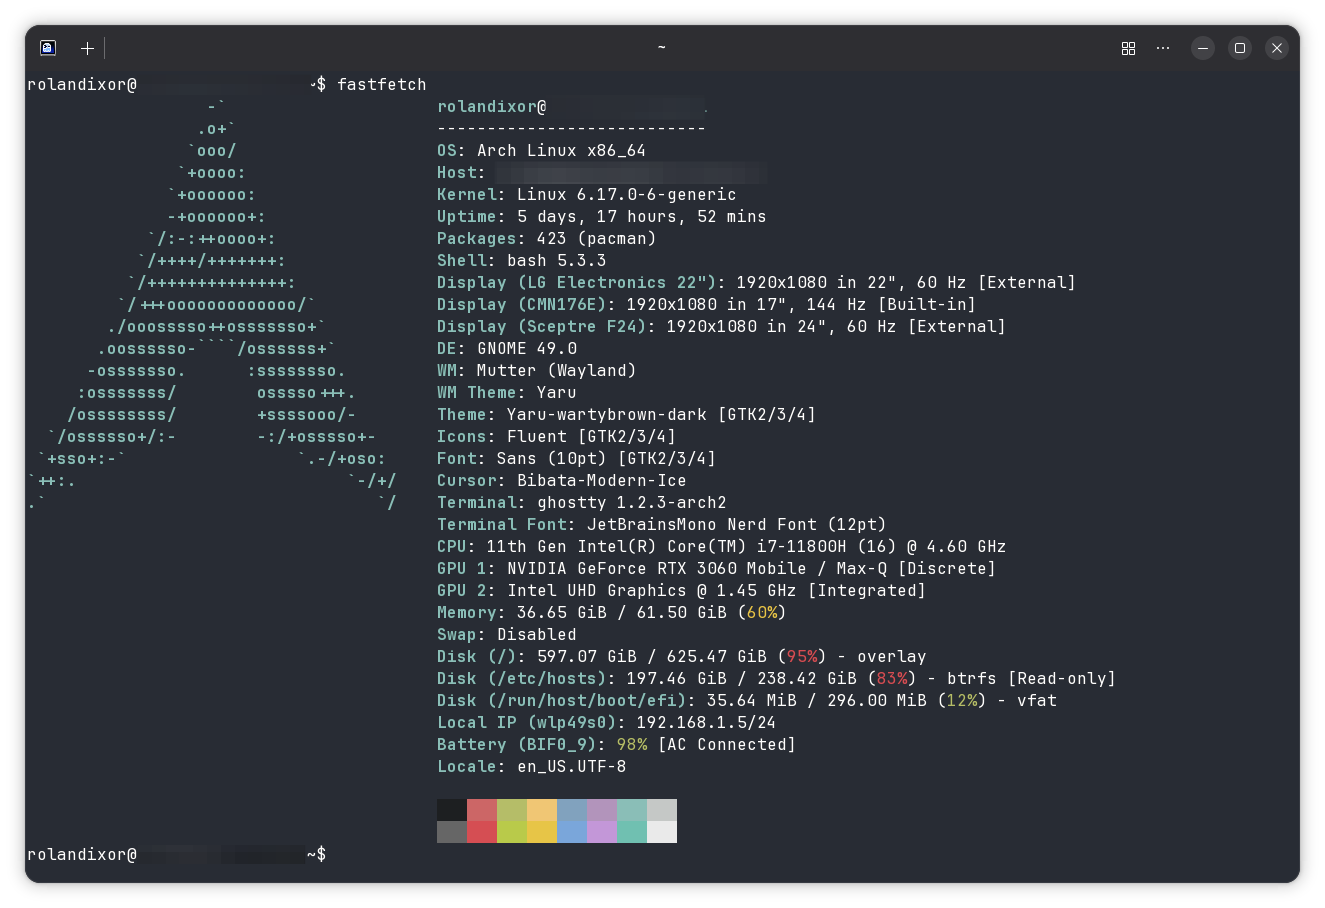The width and height of the screenshot is (1325, 908).
Task: Open the three-dots main menu
Action: point(1162,48)
